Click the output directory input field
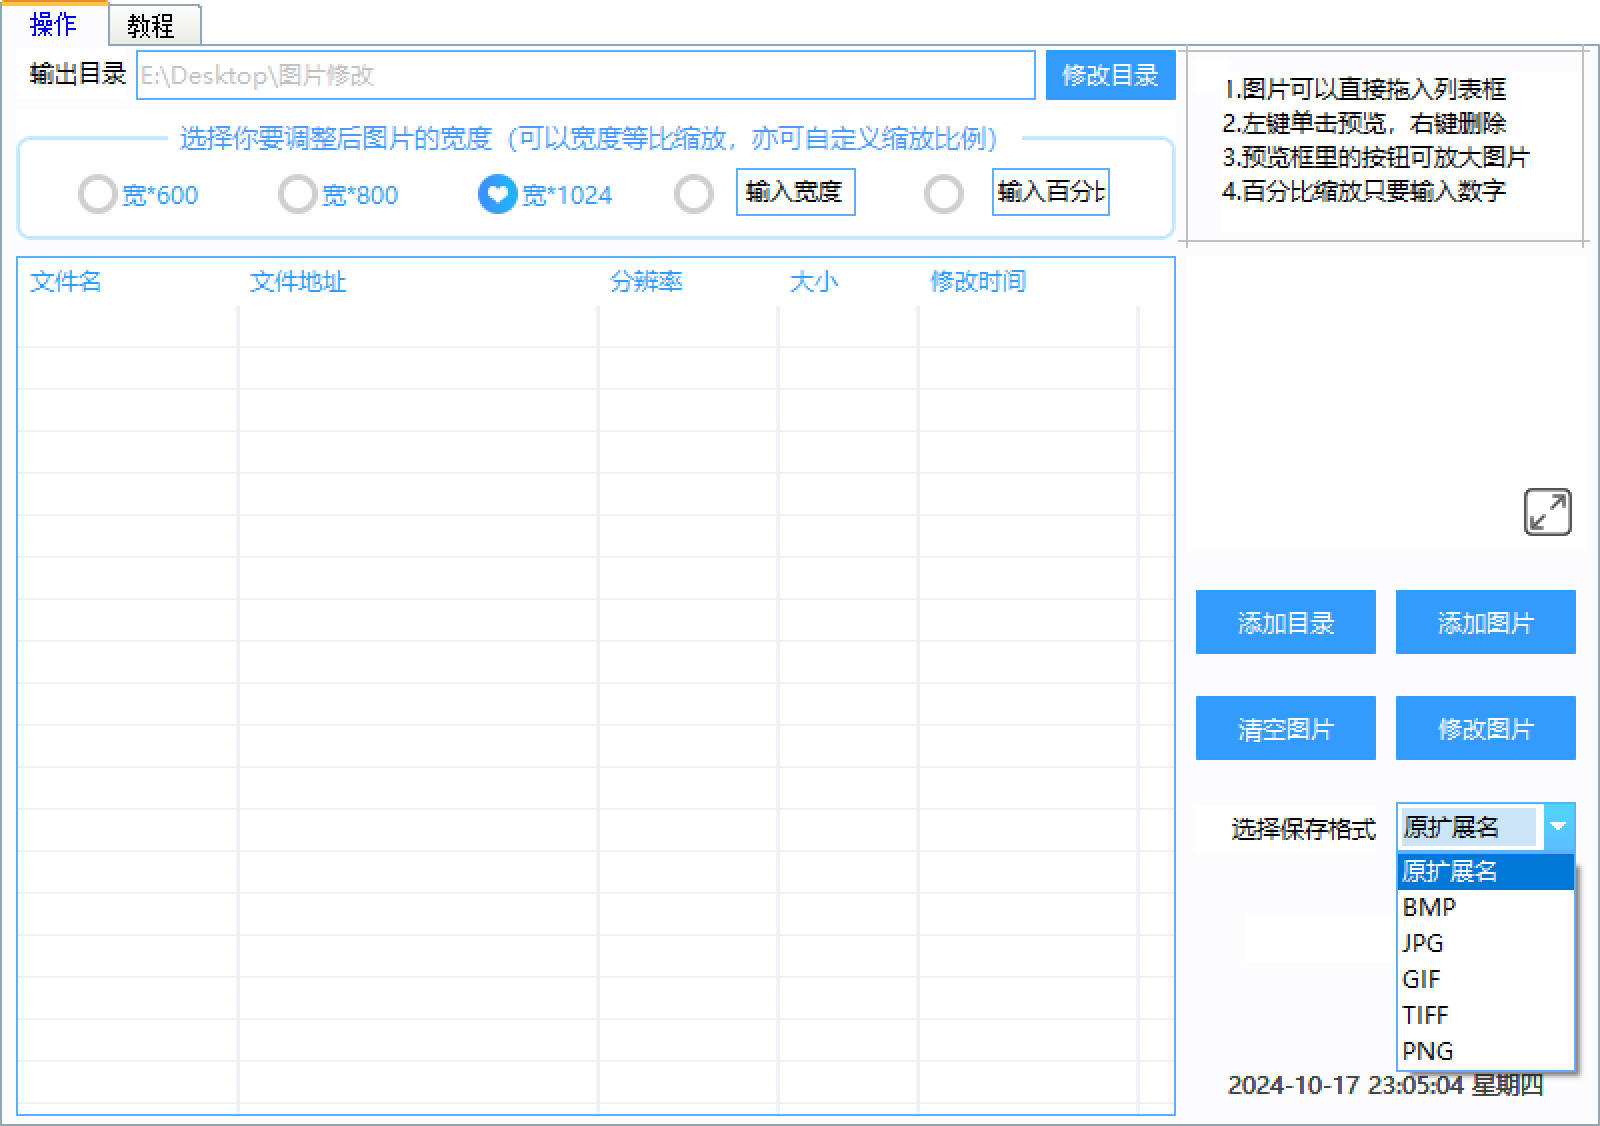 pyautogui.click(x=588, y=74)
